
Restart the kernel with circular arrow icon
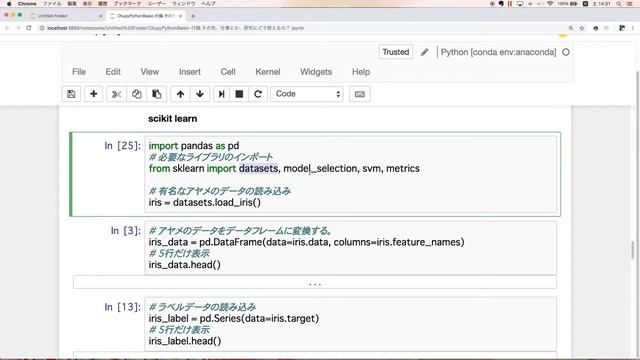(258, 94)
